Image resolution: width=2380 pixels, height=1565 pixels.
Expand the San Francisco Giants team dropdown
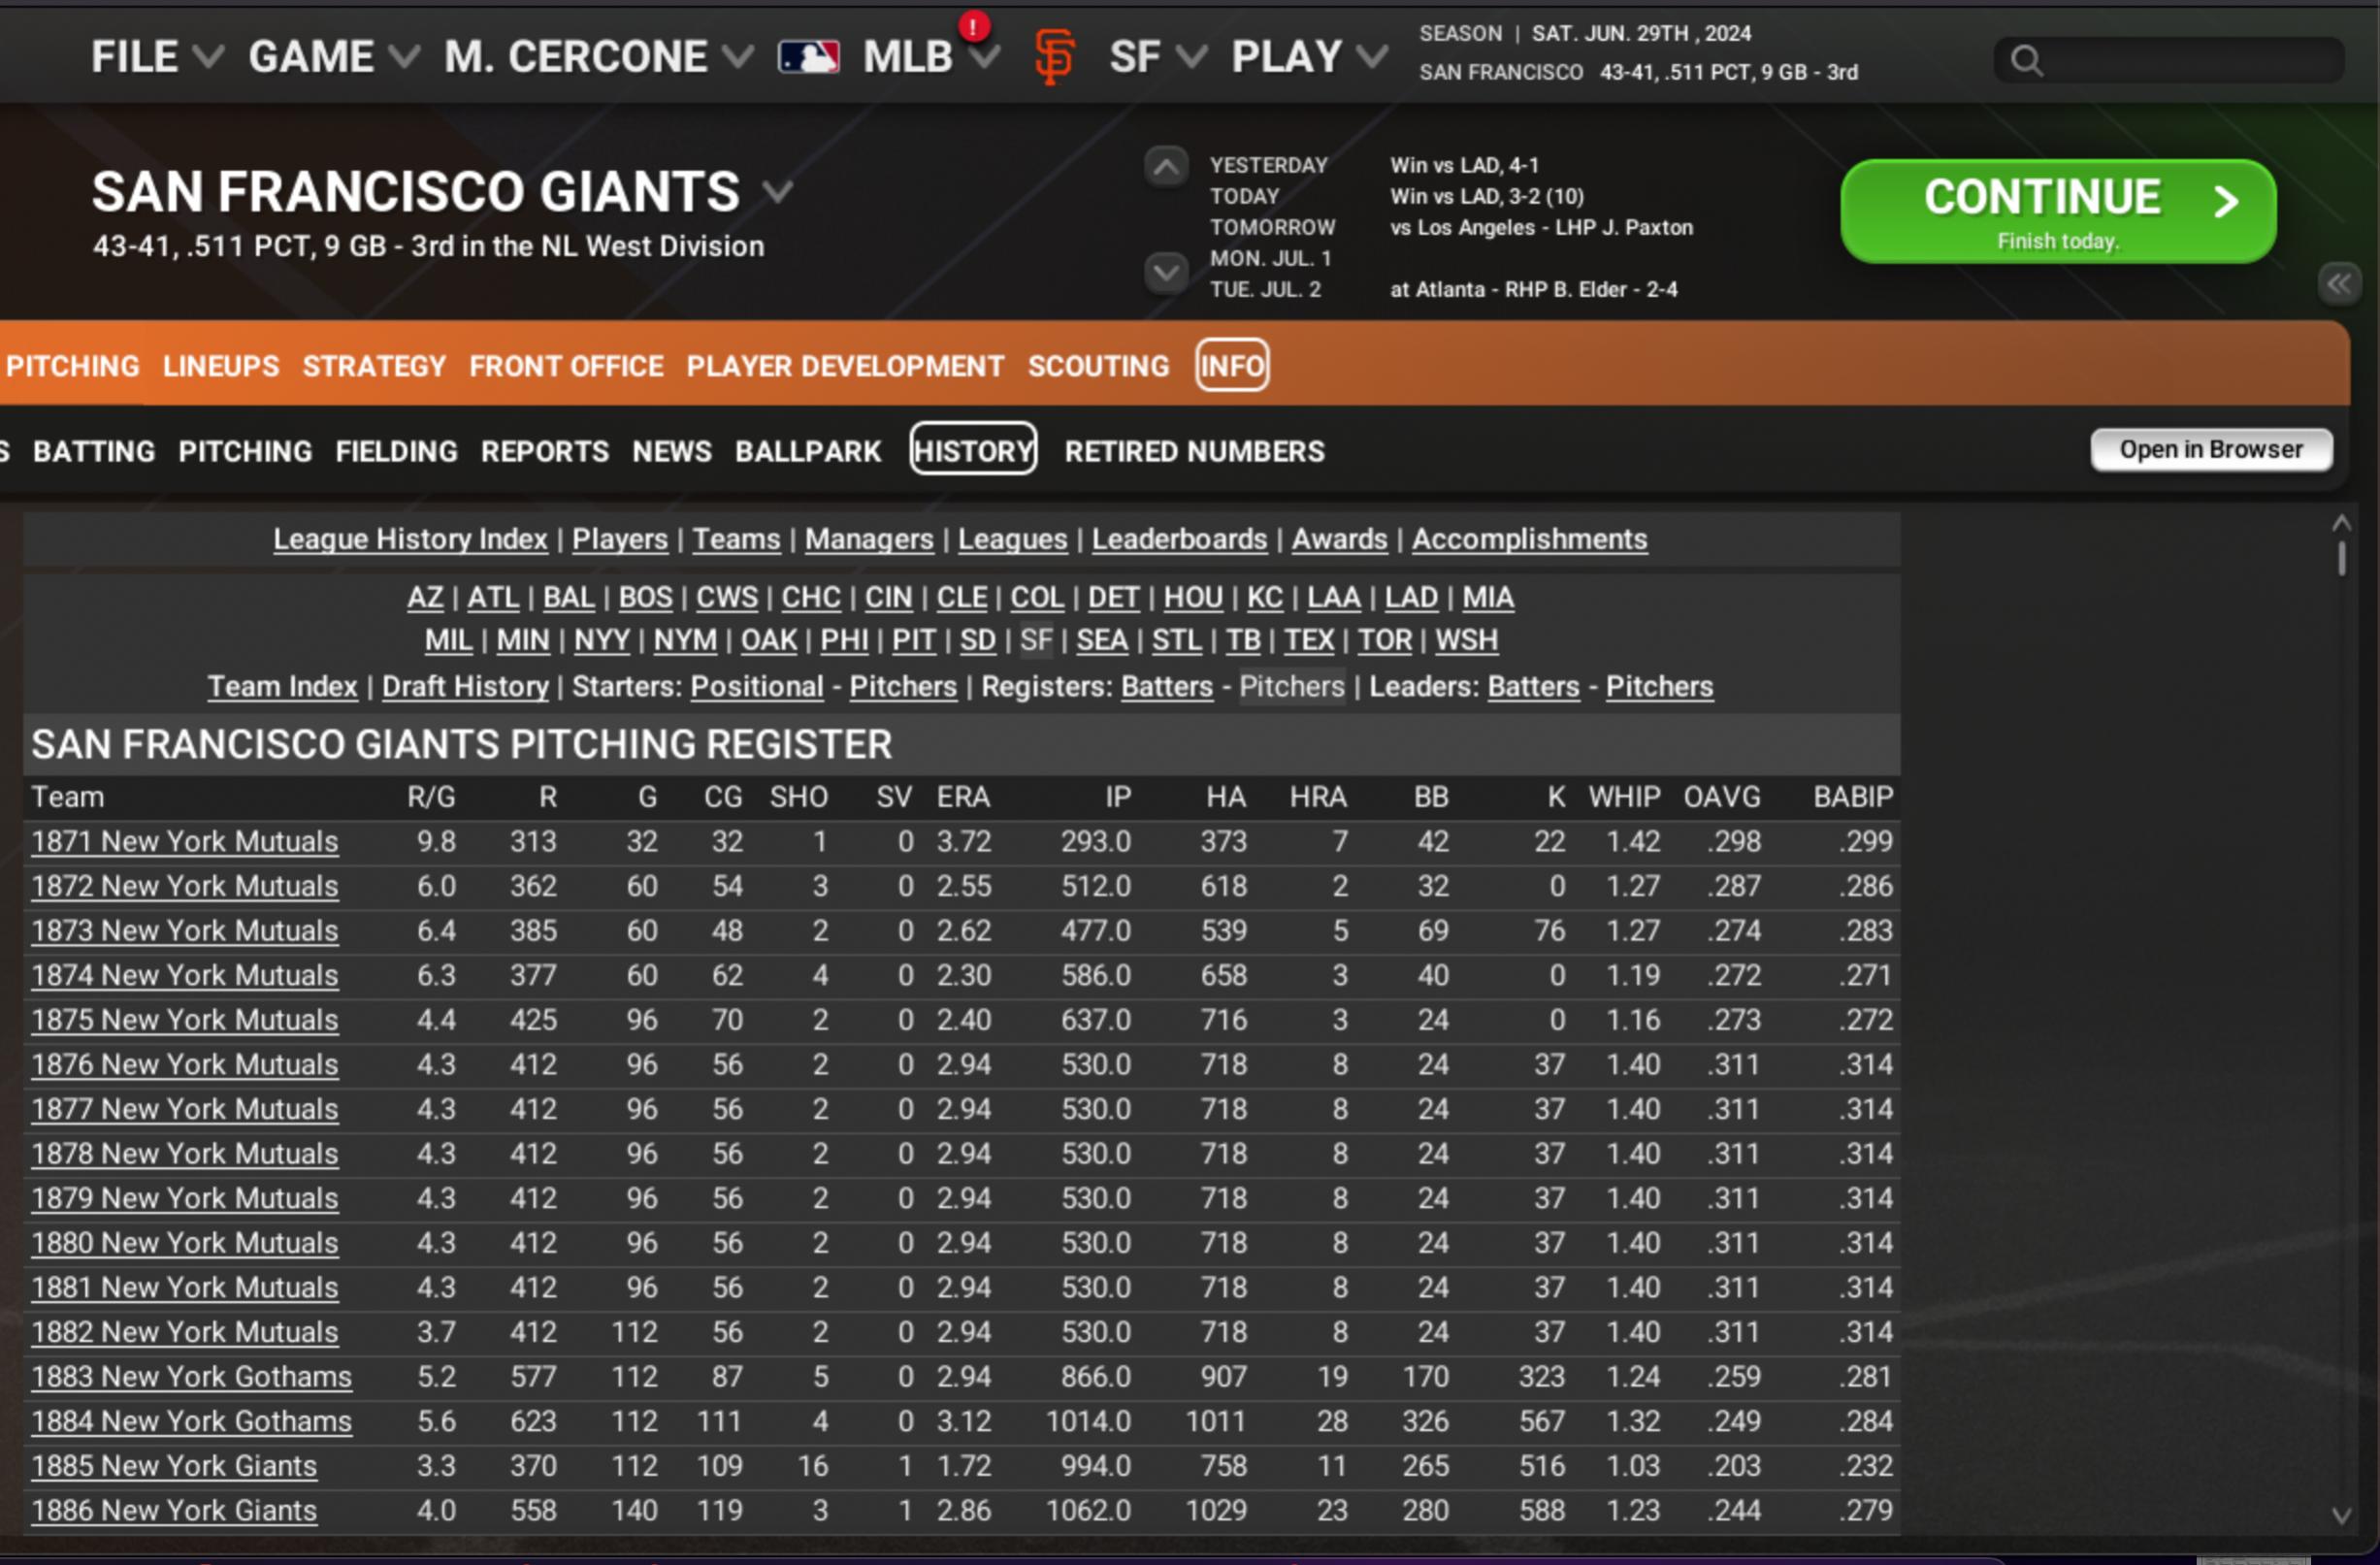[778, 191]
